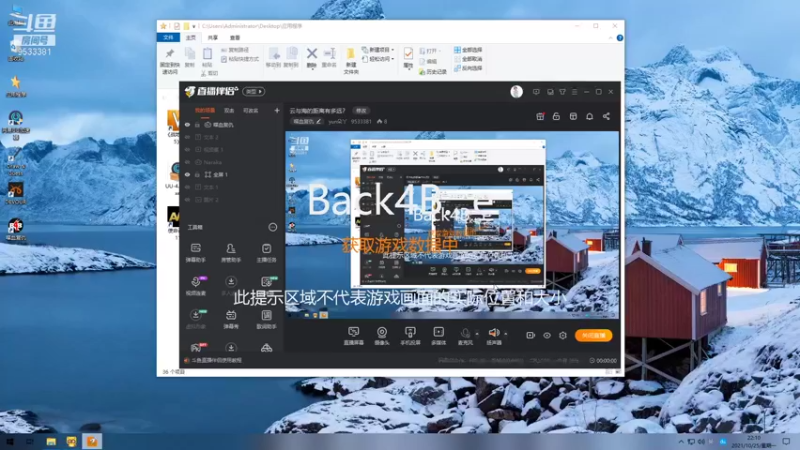Edit the category tag with pencil icon

307,121
